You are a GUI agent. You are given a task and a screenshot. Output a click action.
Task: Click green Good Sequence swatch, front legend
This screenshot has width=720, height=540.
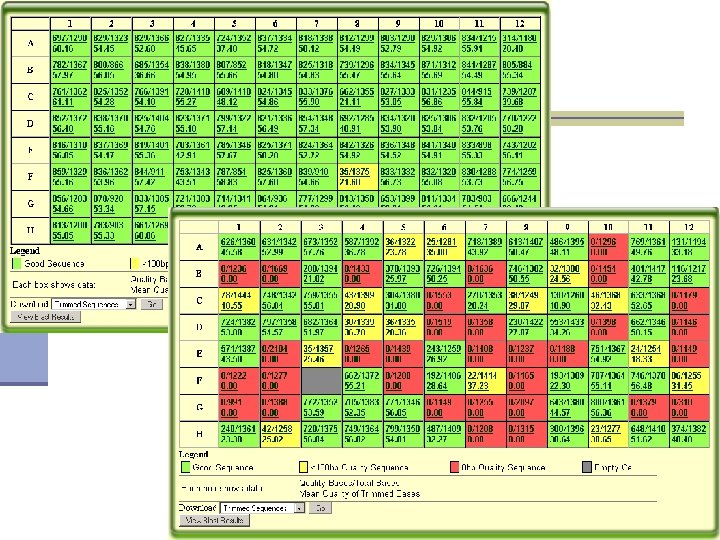tap(186, 467)
